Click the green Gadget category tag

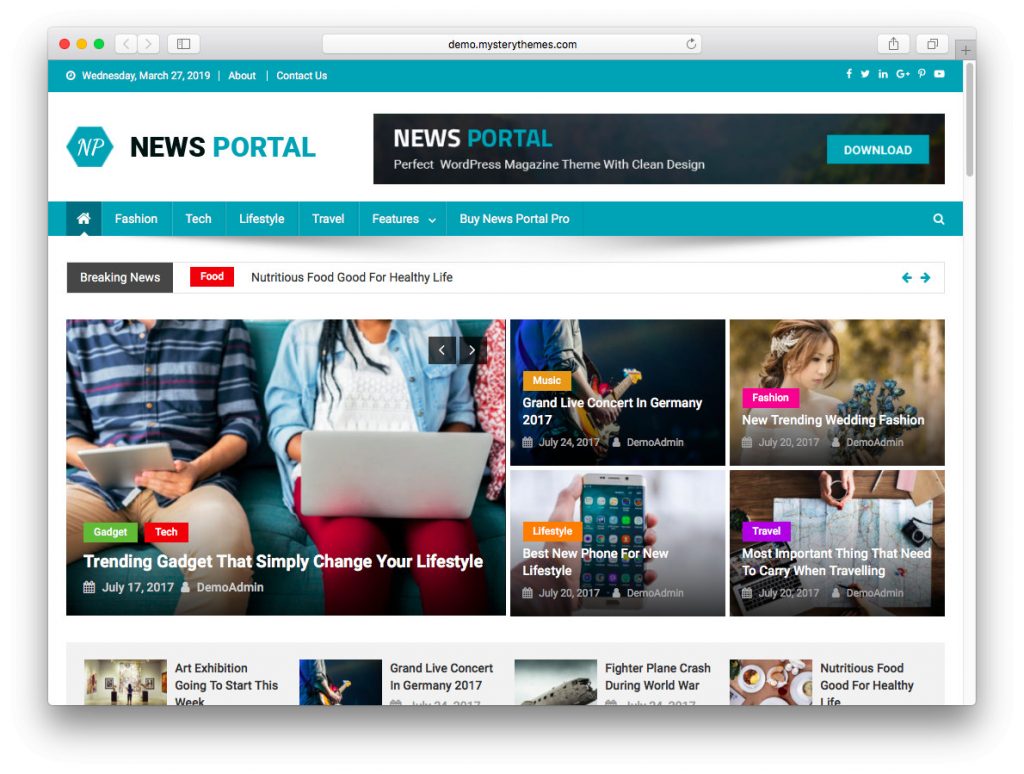coord(110,532)
